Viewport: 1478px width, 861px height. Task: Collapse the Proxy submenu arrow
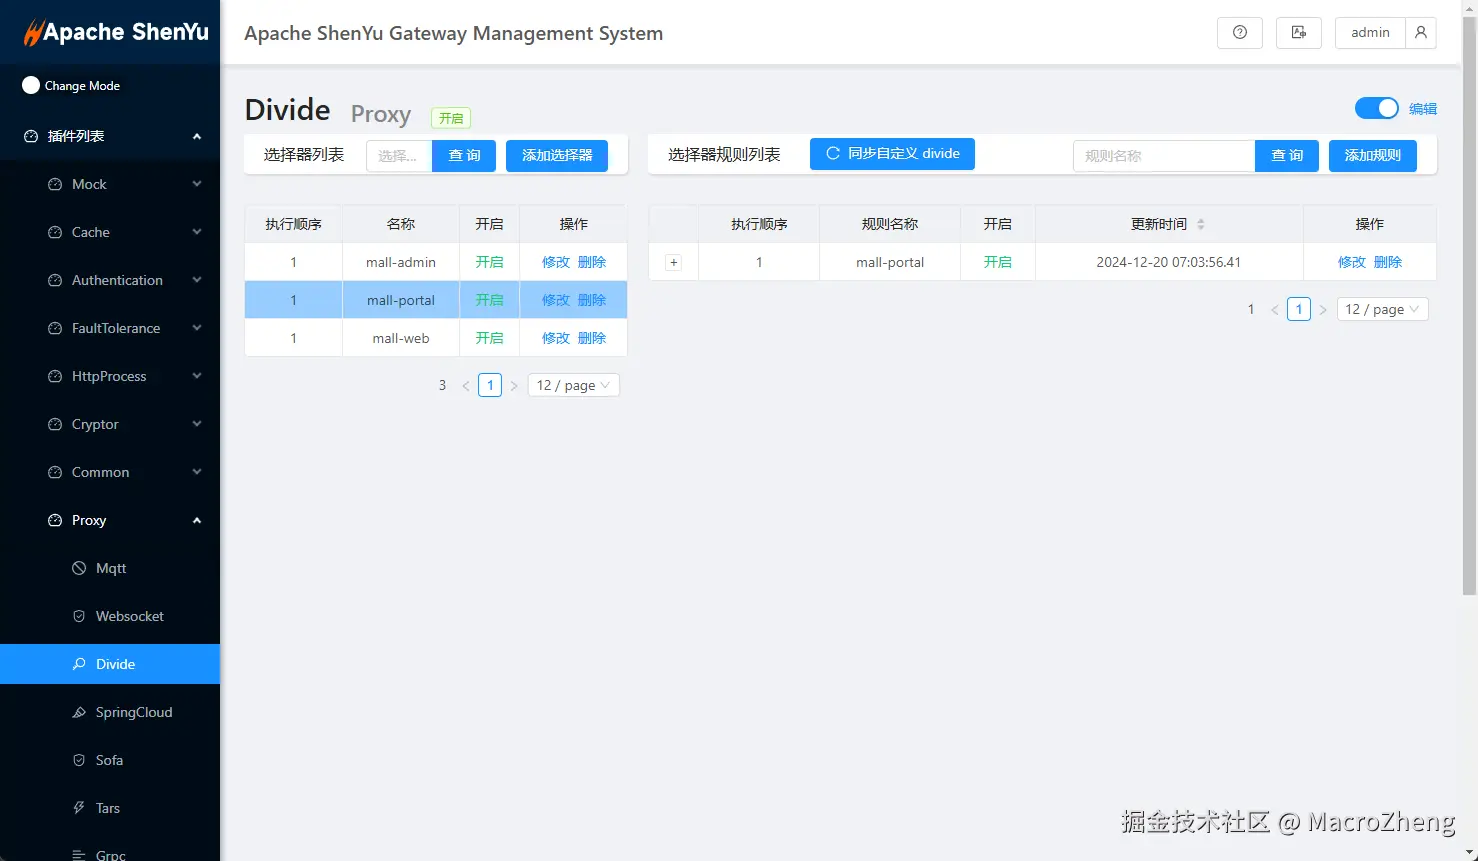[197, 520]
